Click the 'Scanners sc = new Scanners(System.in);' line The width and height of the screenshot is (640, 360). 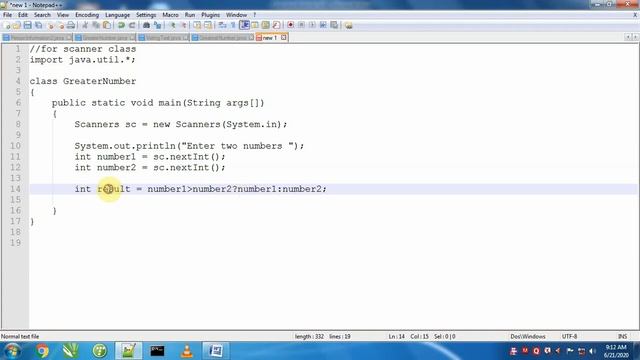click(x=181, y=124)
